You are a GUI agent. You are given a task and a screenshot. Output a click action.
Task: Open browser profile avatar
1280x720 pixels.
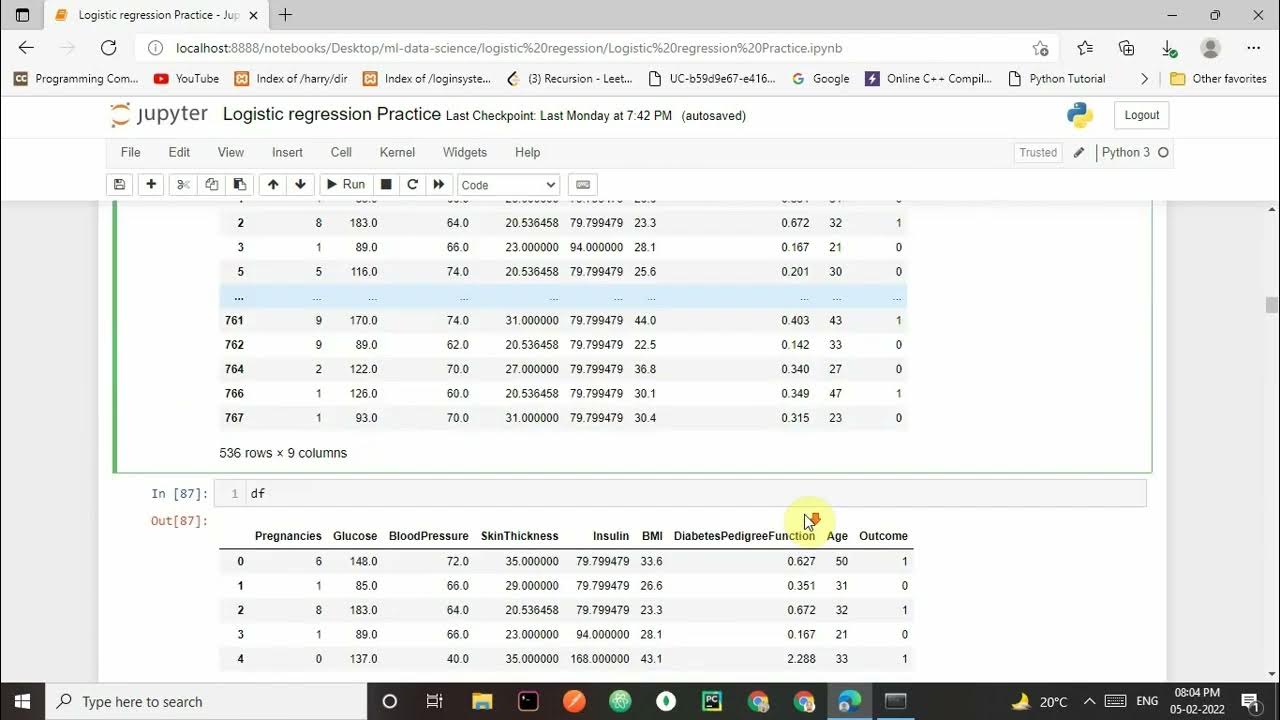(x=1210, y=48)
